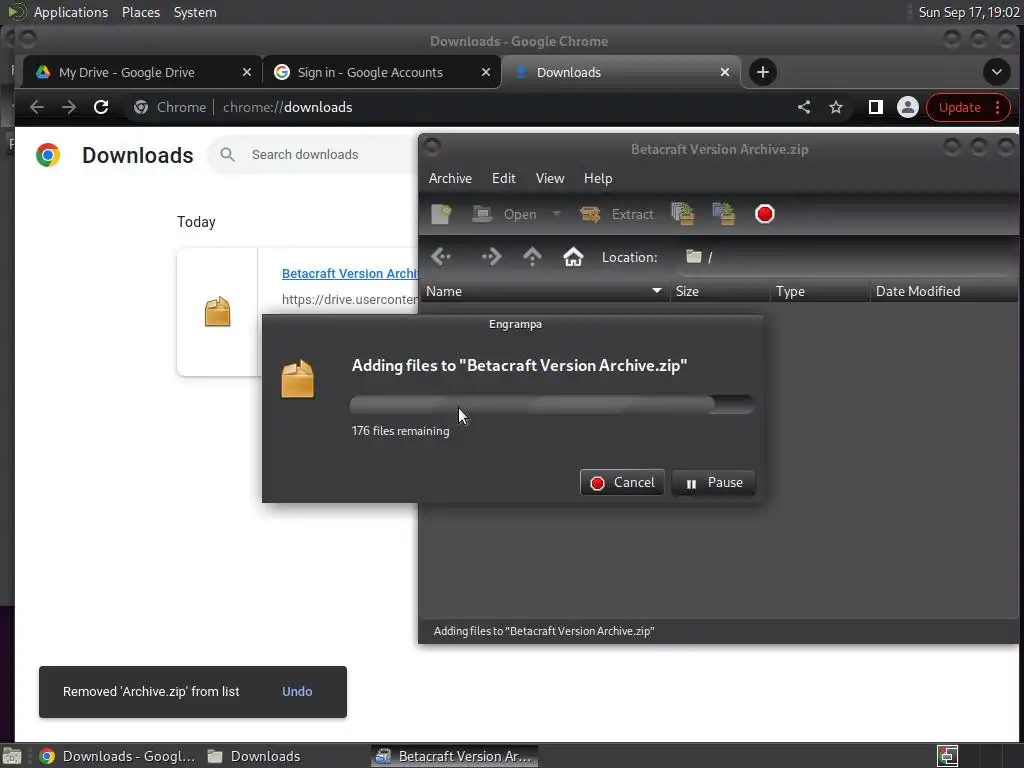This screenshot has width=1024, height=768.
Task: Click the "176 files remaining" text
Action: 400,431
